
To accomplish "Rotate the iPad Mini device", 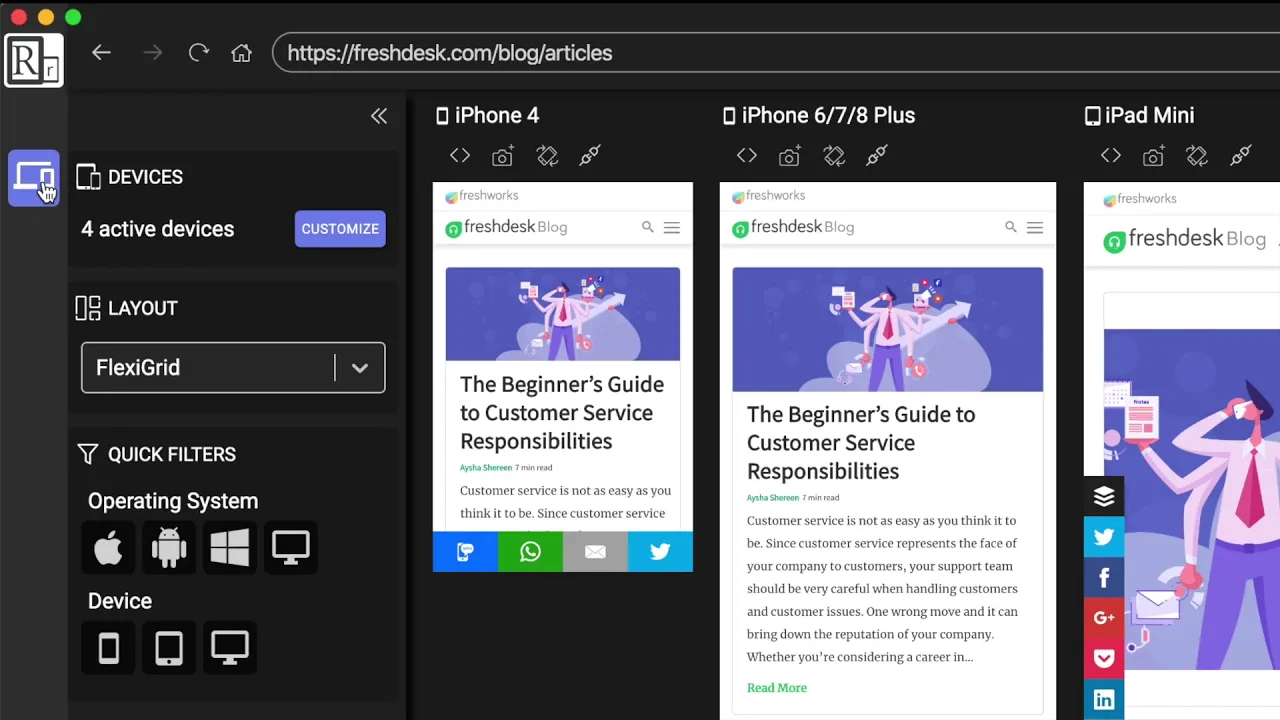I will pos(1198,155).
